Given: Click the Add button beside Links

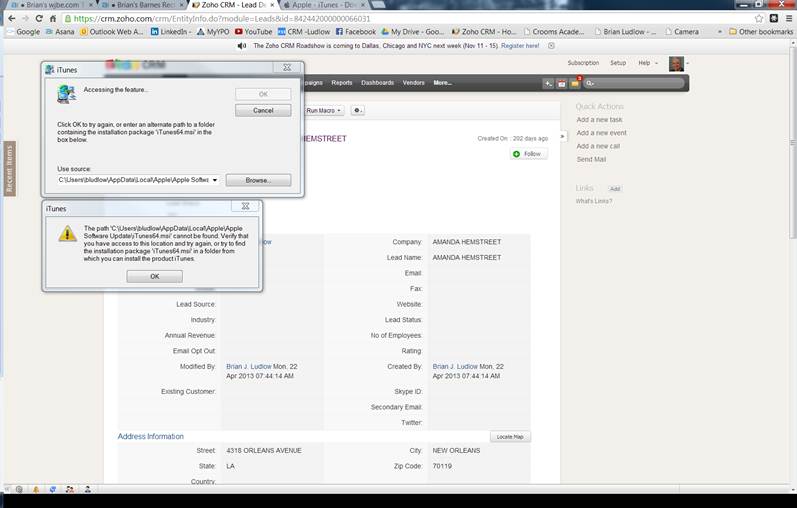Looking at the screenshot, I should 615,189.
